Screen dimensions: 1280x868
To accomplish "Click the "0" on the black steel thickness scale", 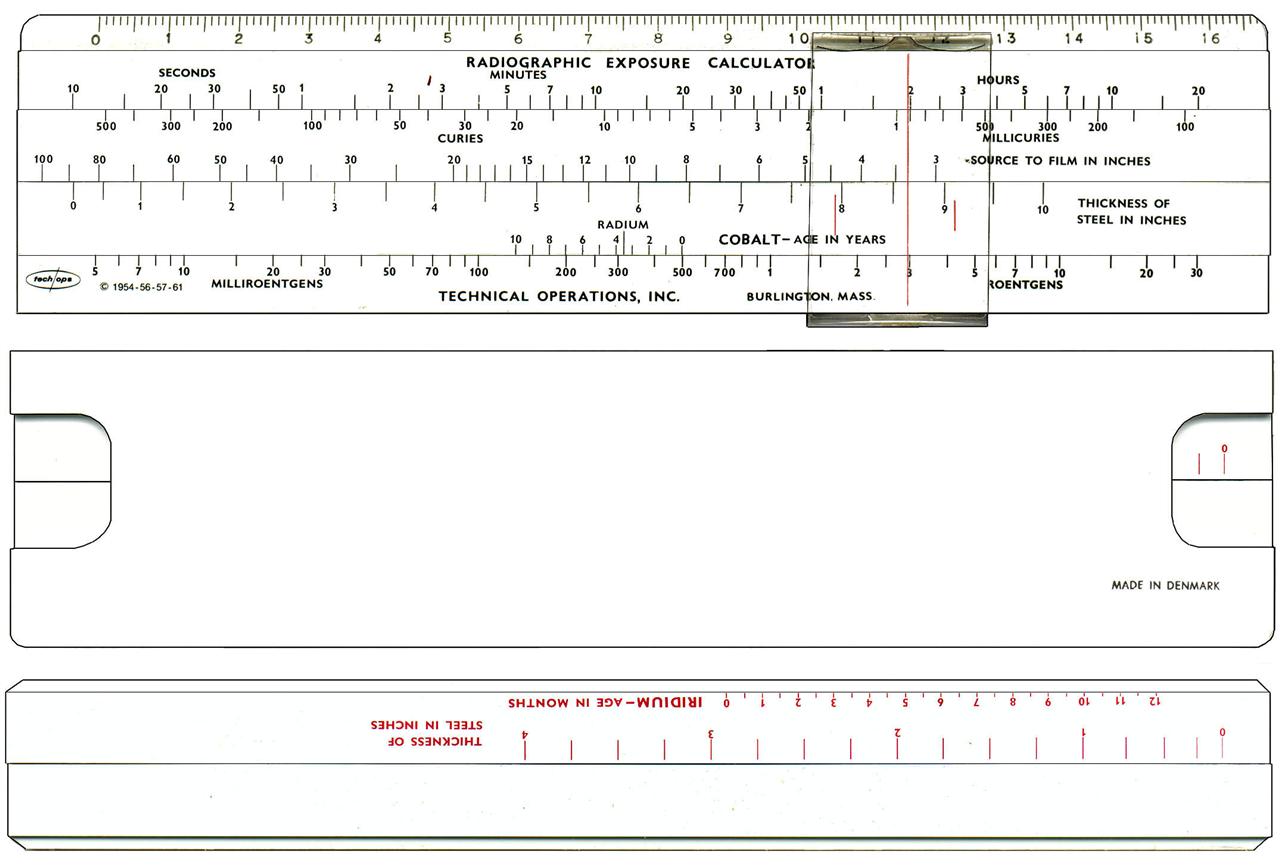I will 73,207.
